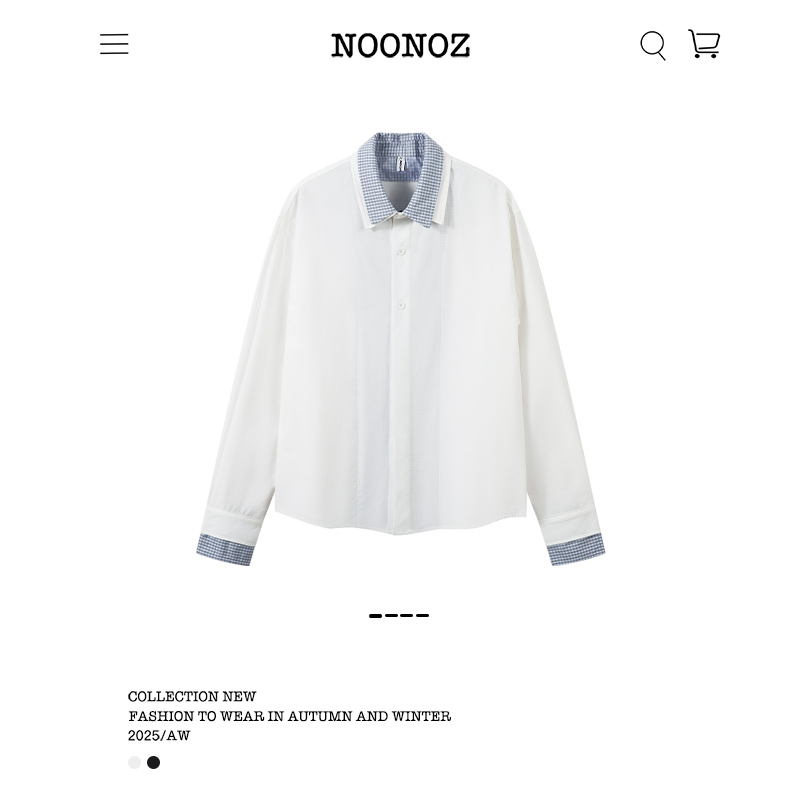Click the right sleeve gingham cuff
The width and height of the screenshot is (800, 800).
coord(577,549)
